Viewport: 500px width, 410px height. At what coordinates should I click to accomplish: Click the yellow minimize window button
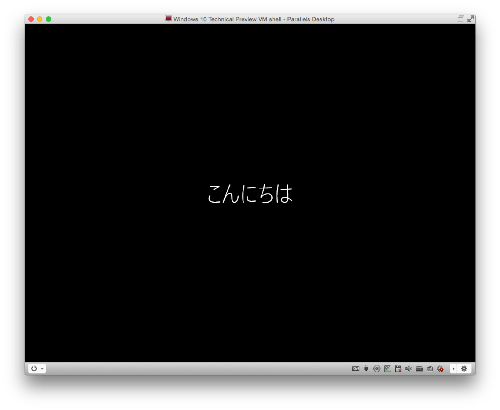point(40,19)
